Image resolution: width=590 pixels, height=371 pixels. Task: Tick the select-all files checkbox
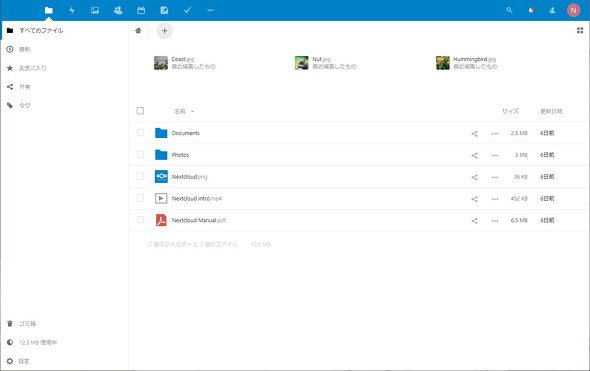[140, 111]
